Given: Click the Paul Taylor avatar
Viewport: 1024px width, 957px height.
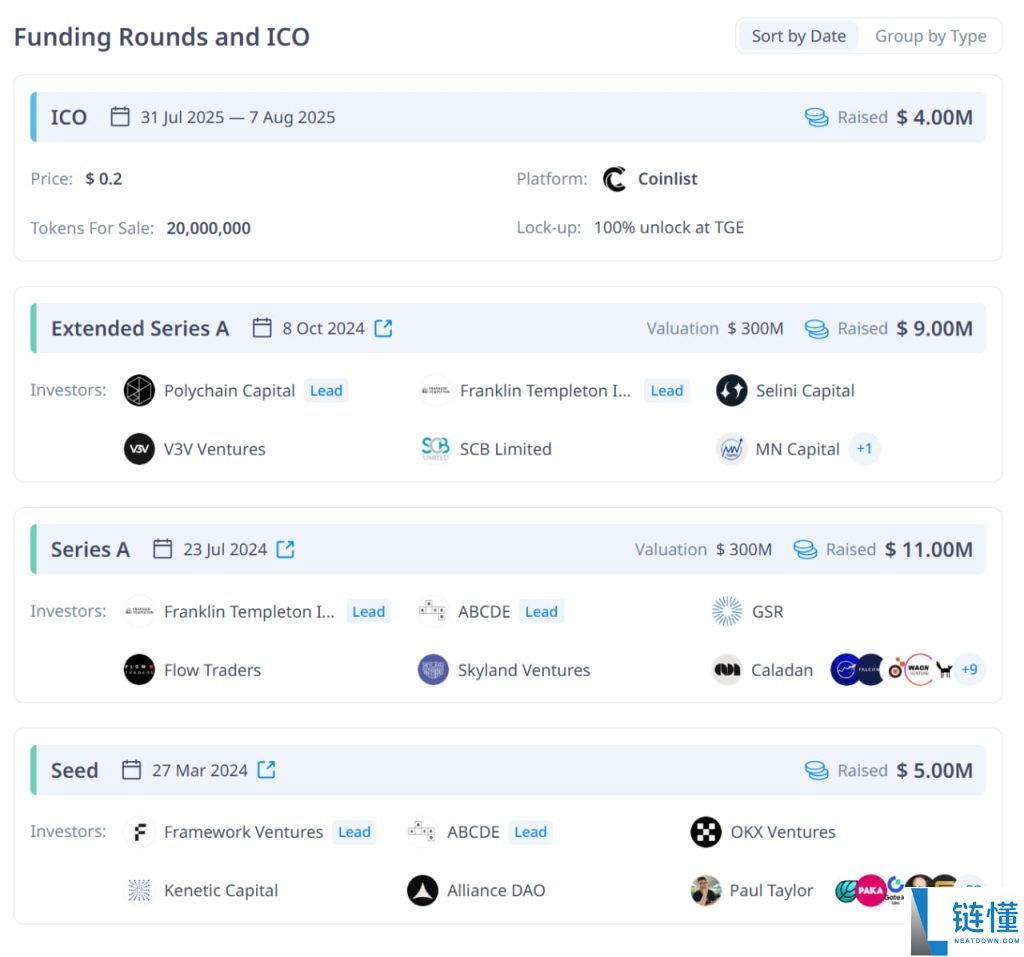Looking at the screenshot, I should (x=706, y=890).
